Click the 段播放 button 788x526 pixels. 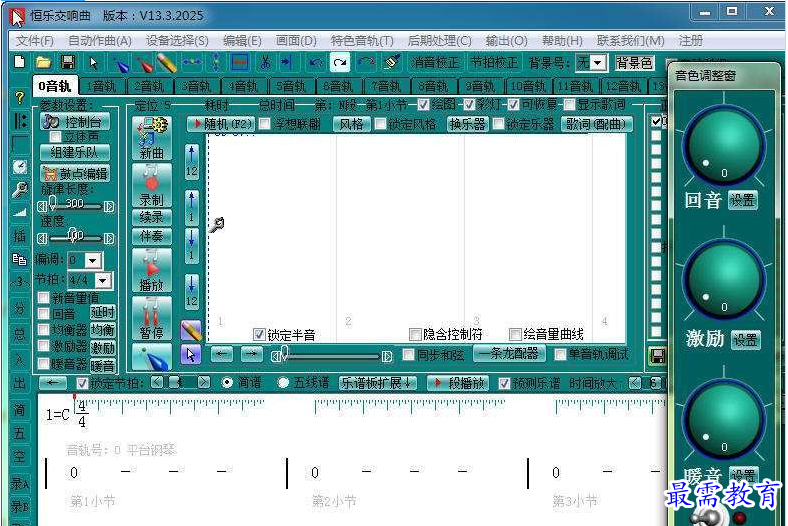[x=458, y=383]
